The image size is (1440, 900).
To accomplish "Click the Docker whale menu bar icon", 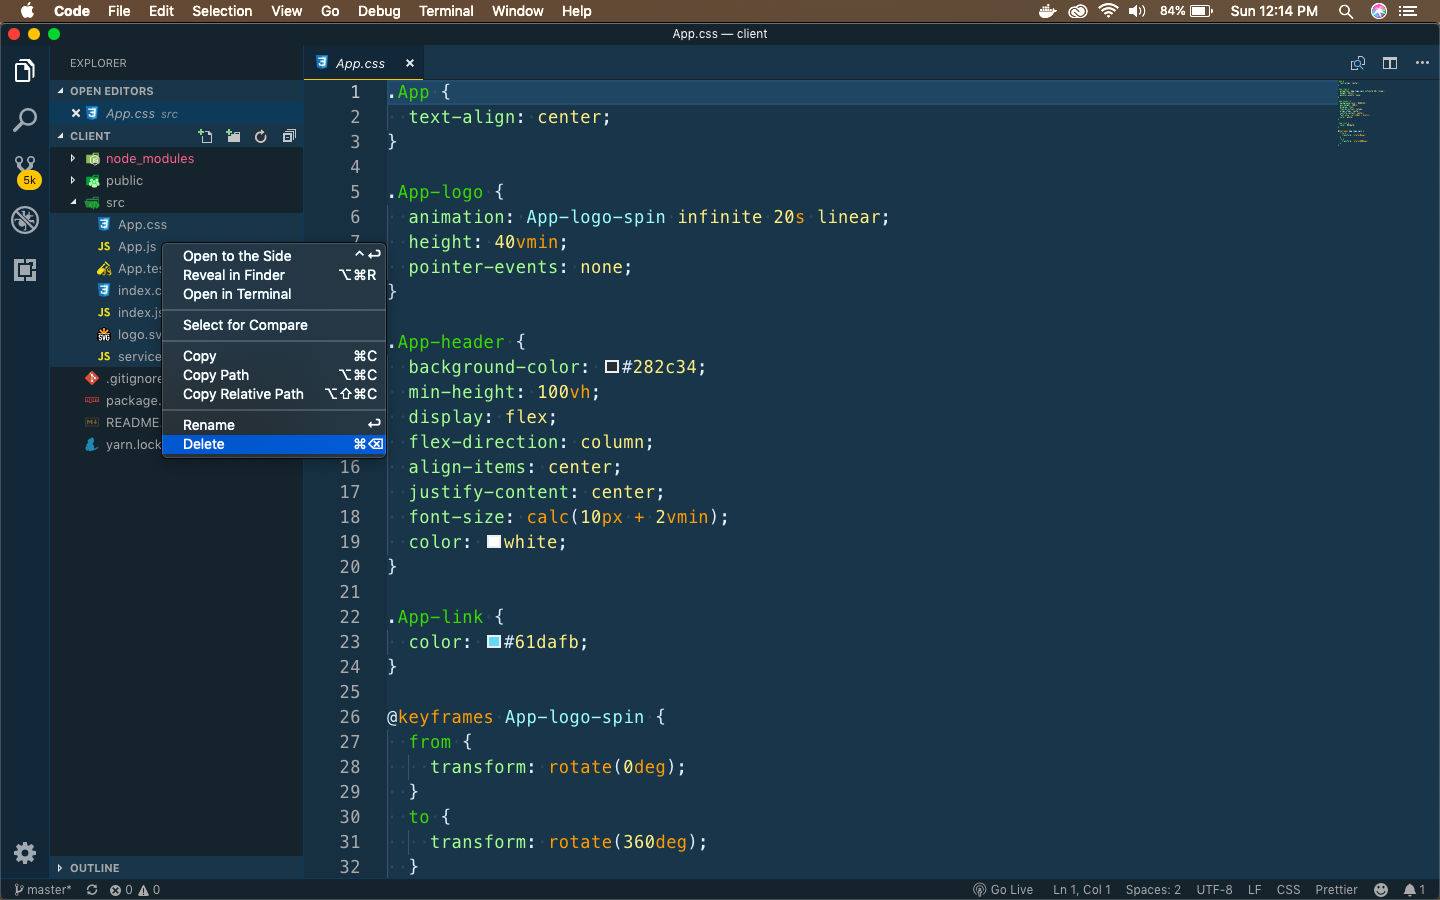I will [1047, 11].
